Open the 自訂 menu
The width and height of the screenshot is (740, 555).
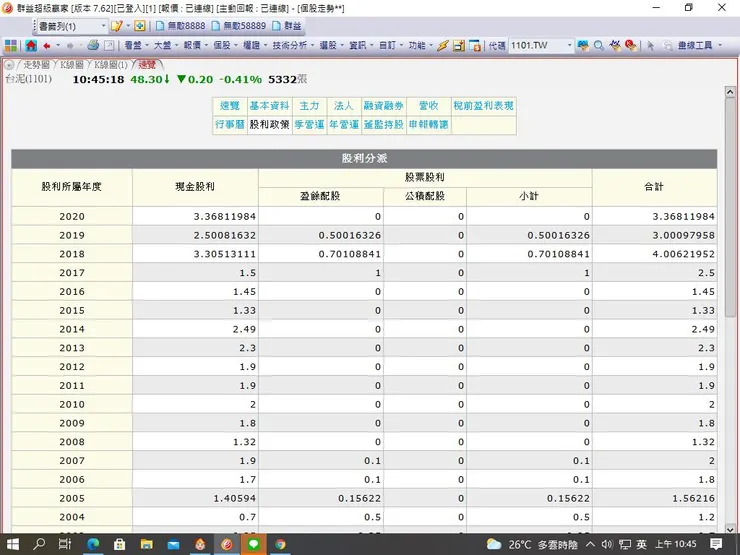[x=391, y=46]
